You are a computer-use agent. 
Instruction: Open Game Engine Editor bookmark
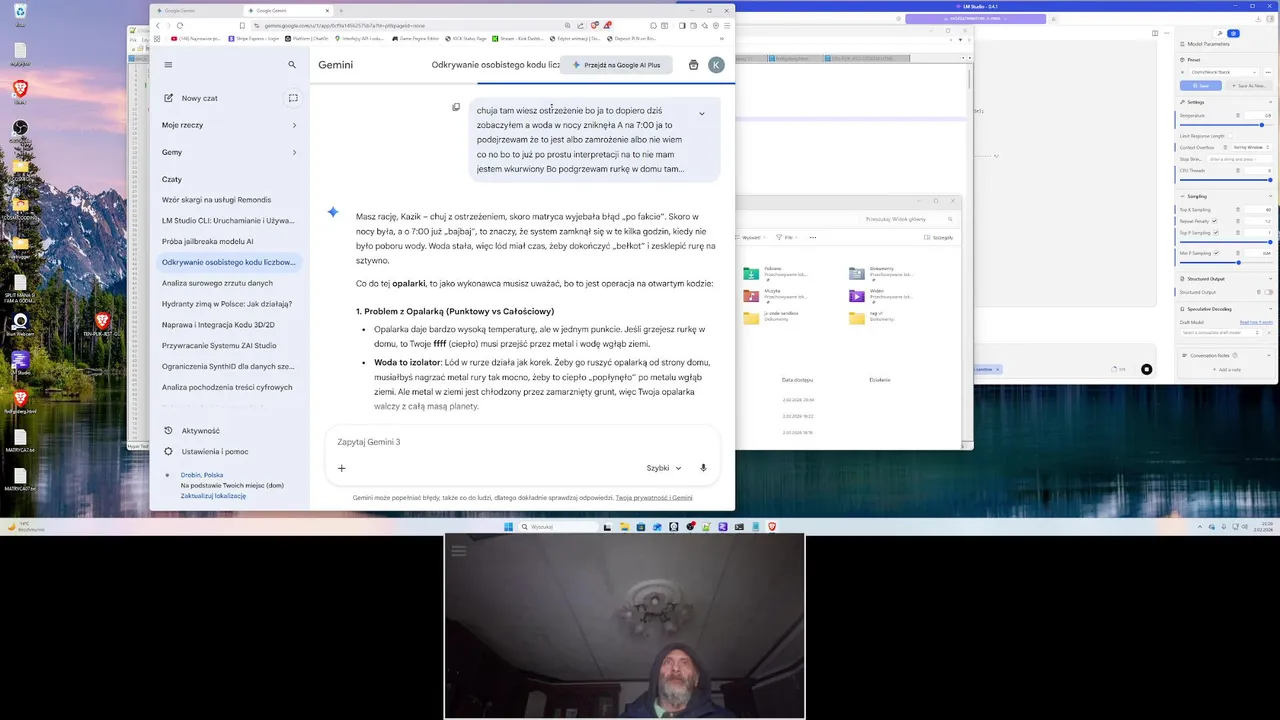[x=414, y=39]
